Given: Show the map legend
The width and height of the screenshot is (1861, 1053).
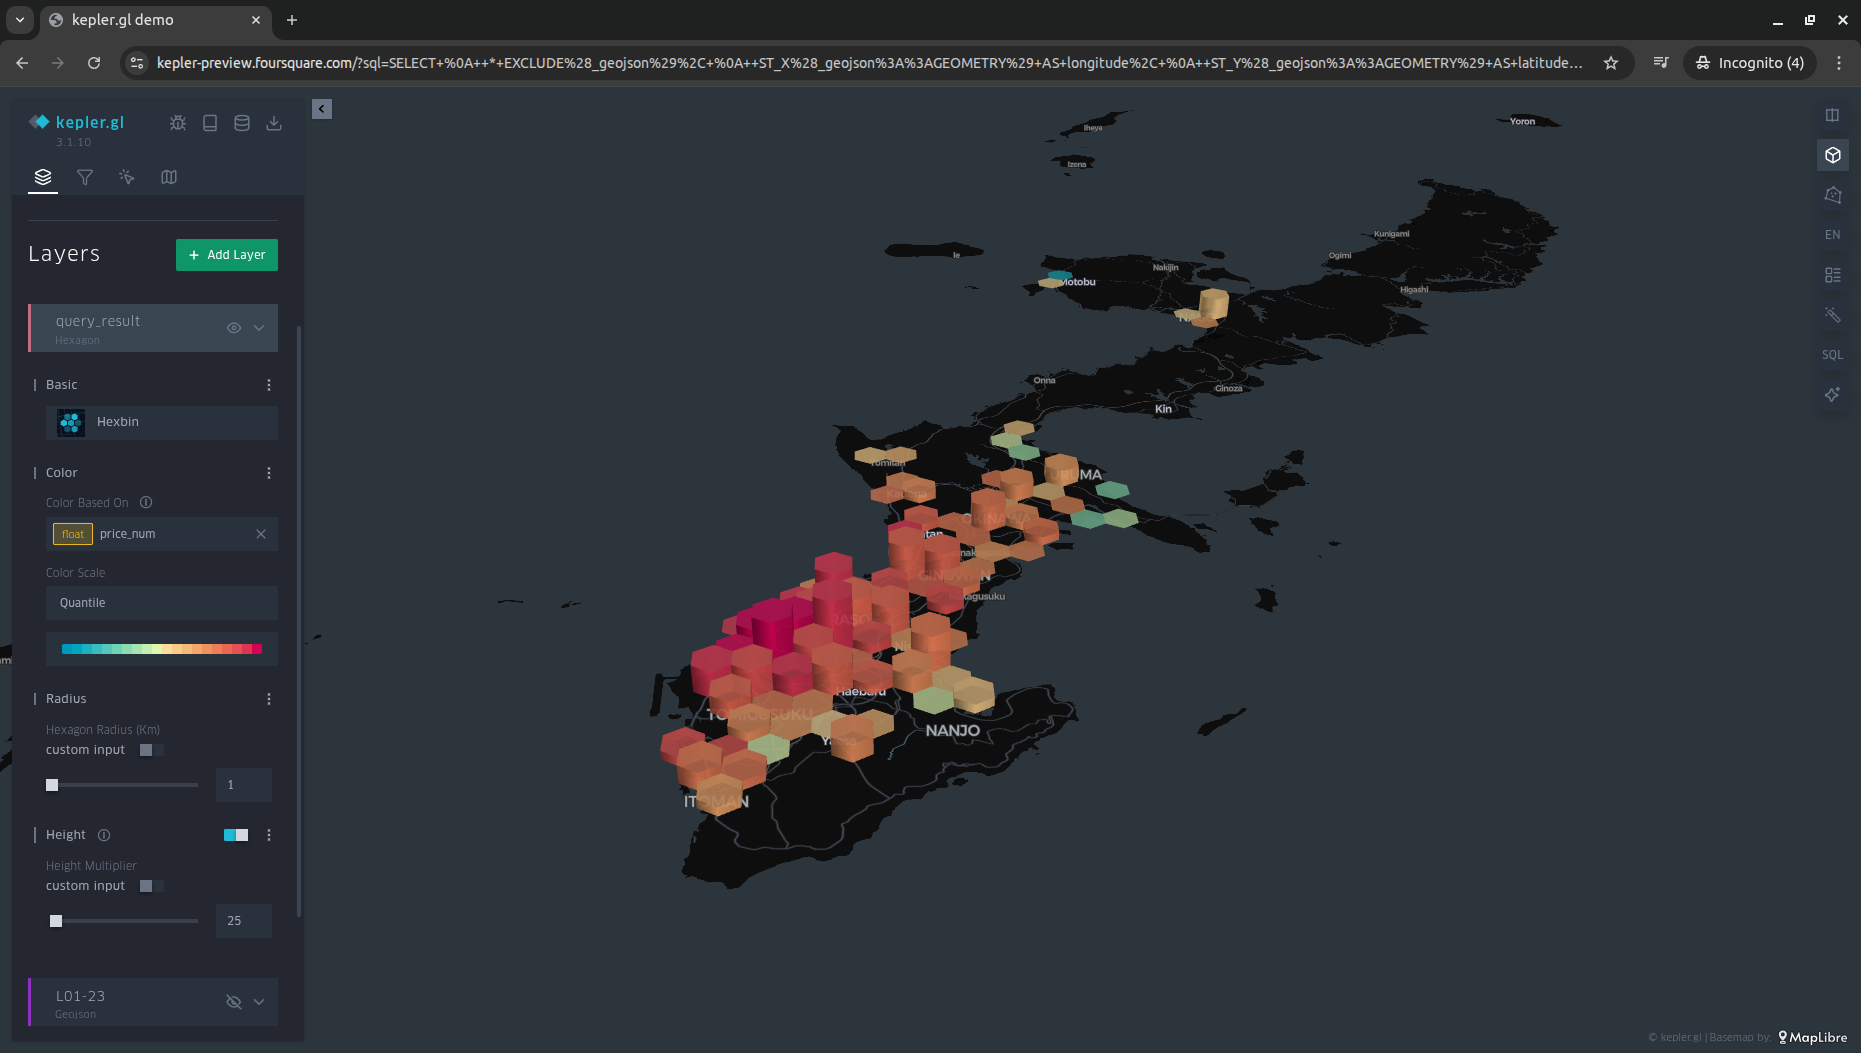Looking at the screenshot, I should [x=1832, y=275].
